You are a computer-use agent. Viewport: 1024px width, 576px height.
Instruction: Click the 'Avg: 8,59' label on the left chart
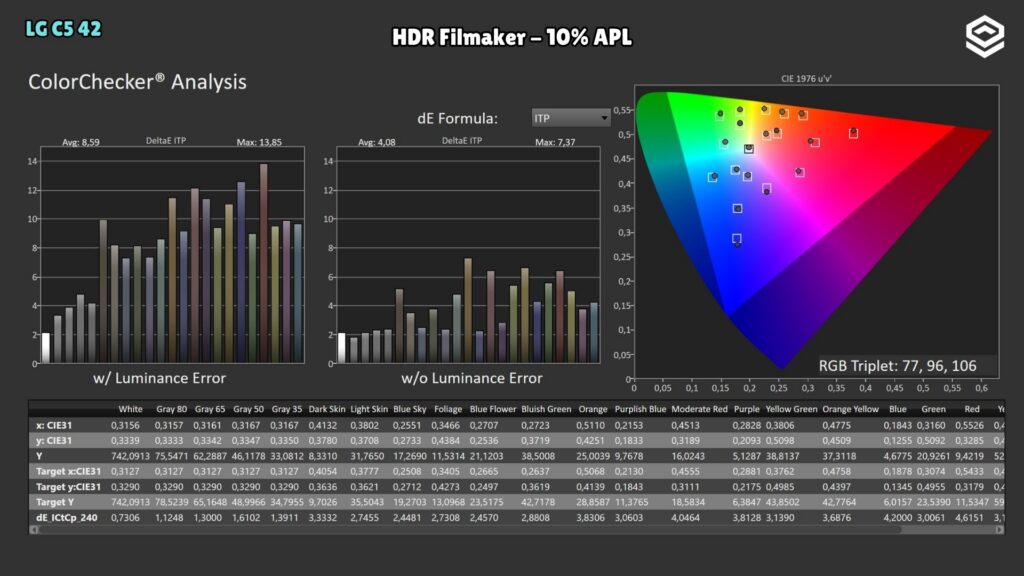(81, 142)
